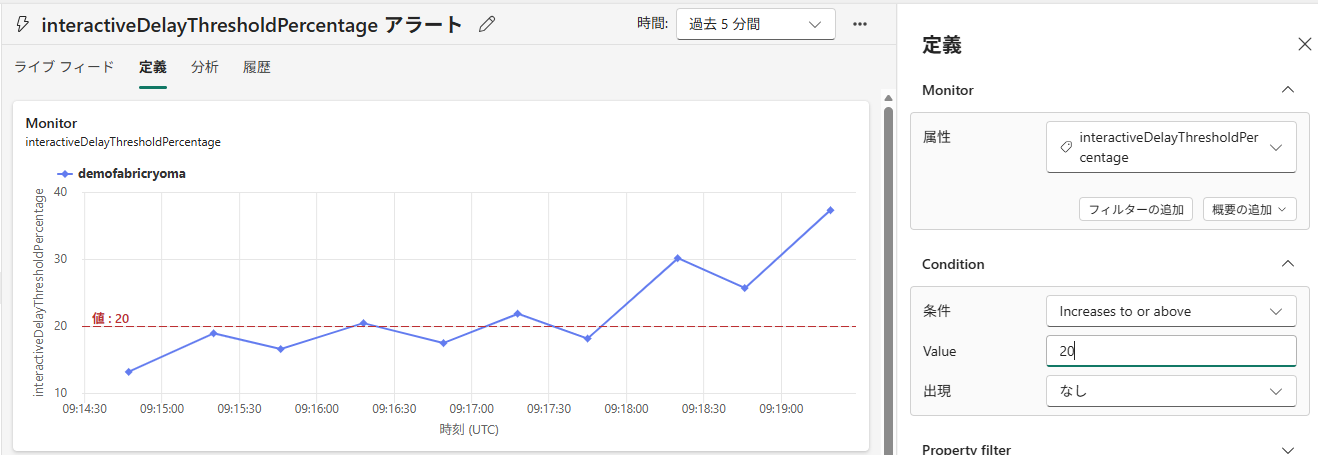Click the data point peaking near 30

click(677, 258)
